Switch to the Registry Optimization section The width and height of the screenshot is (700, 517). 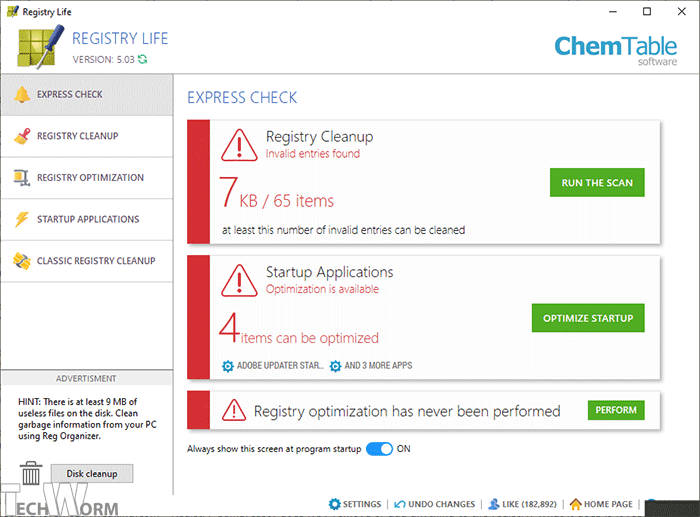(x=90, y=178)
